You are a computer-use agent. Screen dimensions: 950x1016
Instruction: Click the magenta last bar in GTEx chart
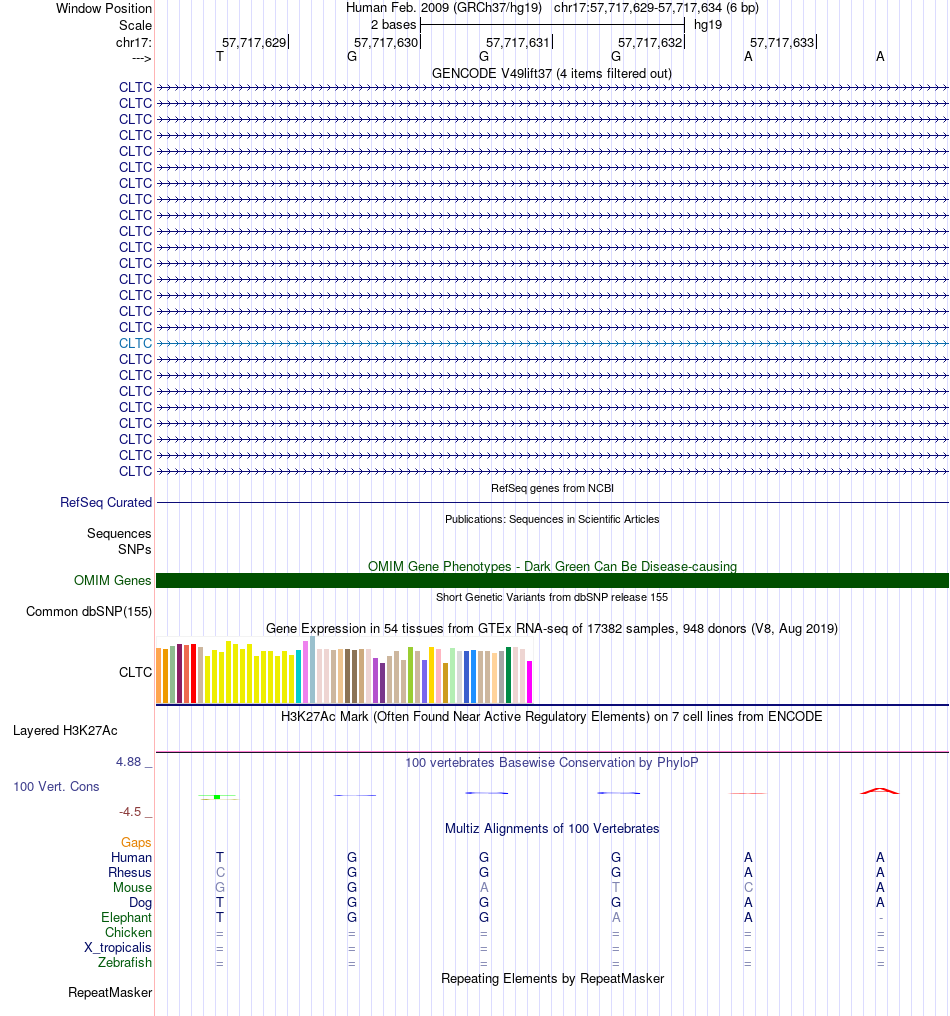click(529, 682)
